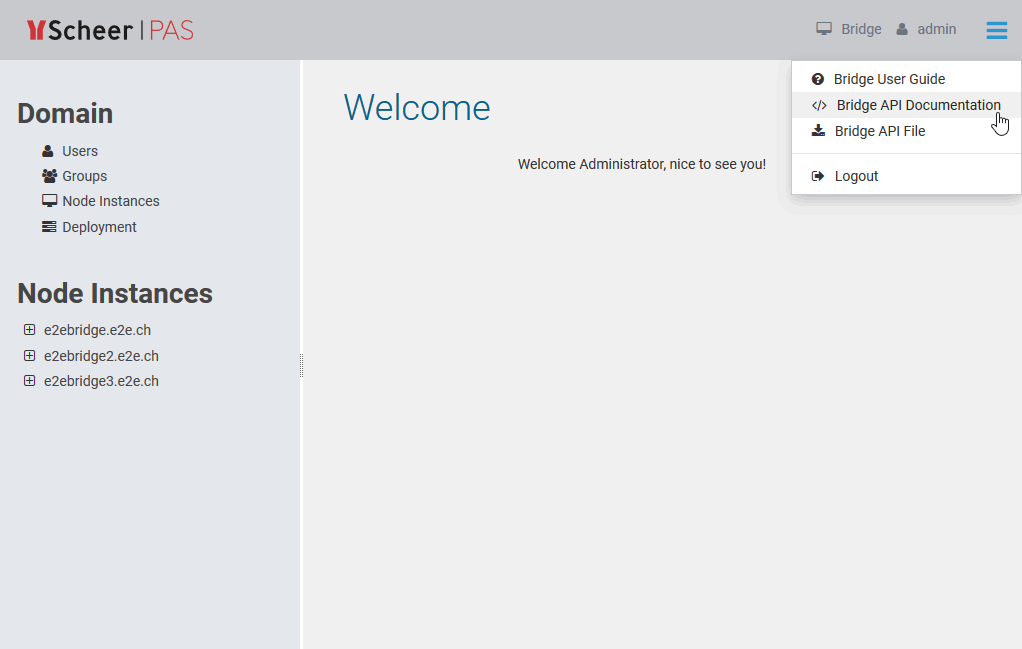Open the hamburger menu in top right
Viewport: 1022px width, 649px height.
coord(996,29)
